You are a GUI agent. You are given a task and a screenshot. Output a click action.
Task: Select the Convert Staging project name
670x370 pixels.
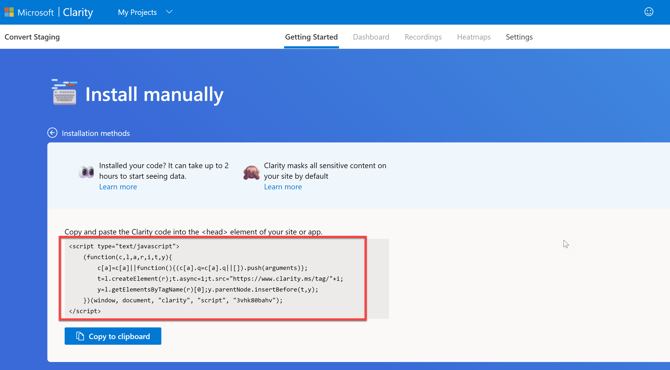32,37
